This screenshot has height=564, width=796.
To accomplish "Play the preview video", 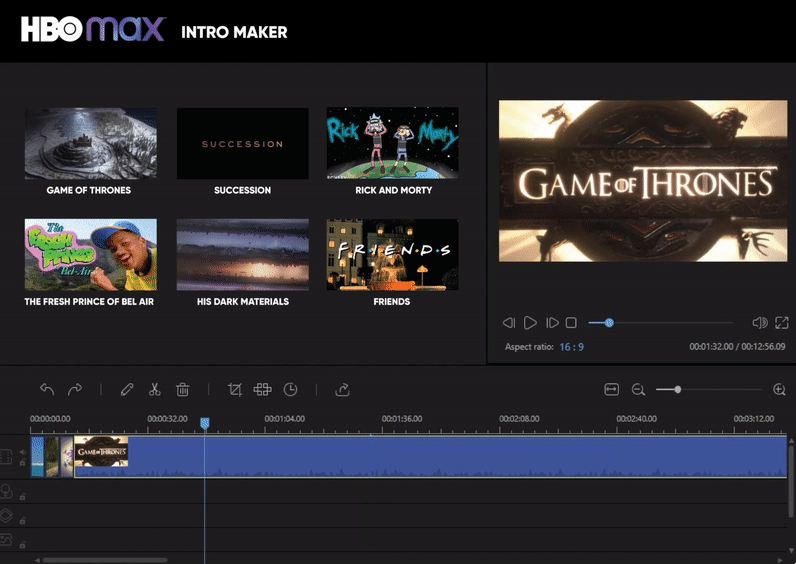I will [x=530, y=322].
